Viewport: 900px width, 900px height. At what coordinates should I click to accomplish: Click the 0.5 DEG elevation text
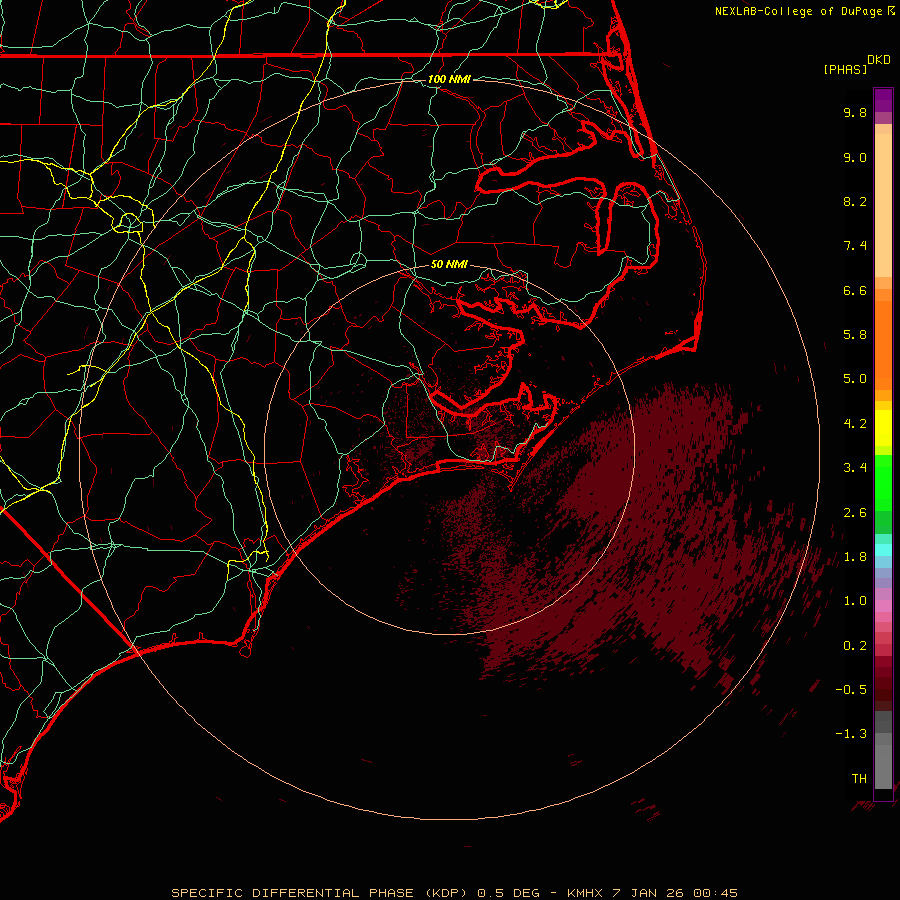point(509,893)
